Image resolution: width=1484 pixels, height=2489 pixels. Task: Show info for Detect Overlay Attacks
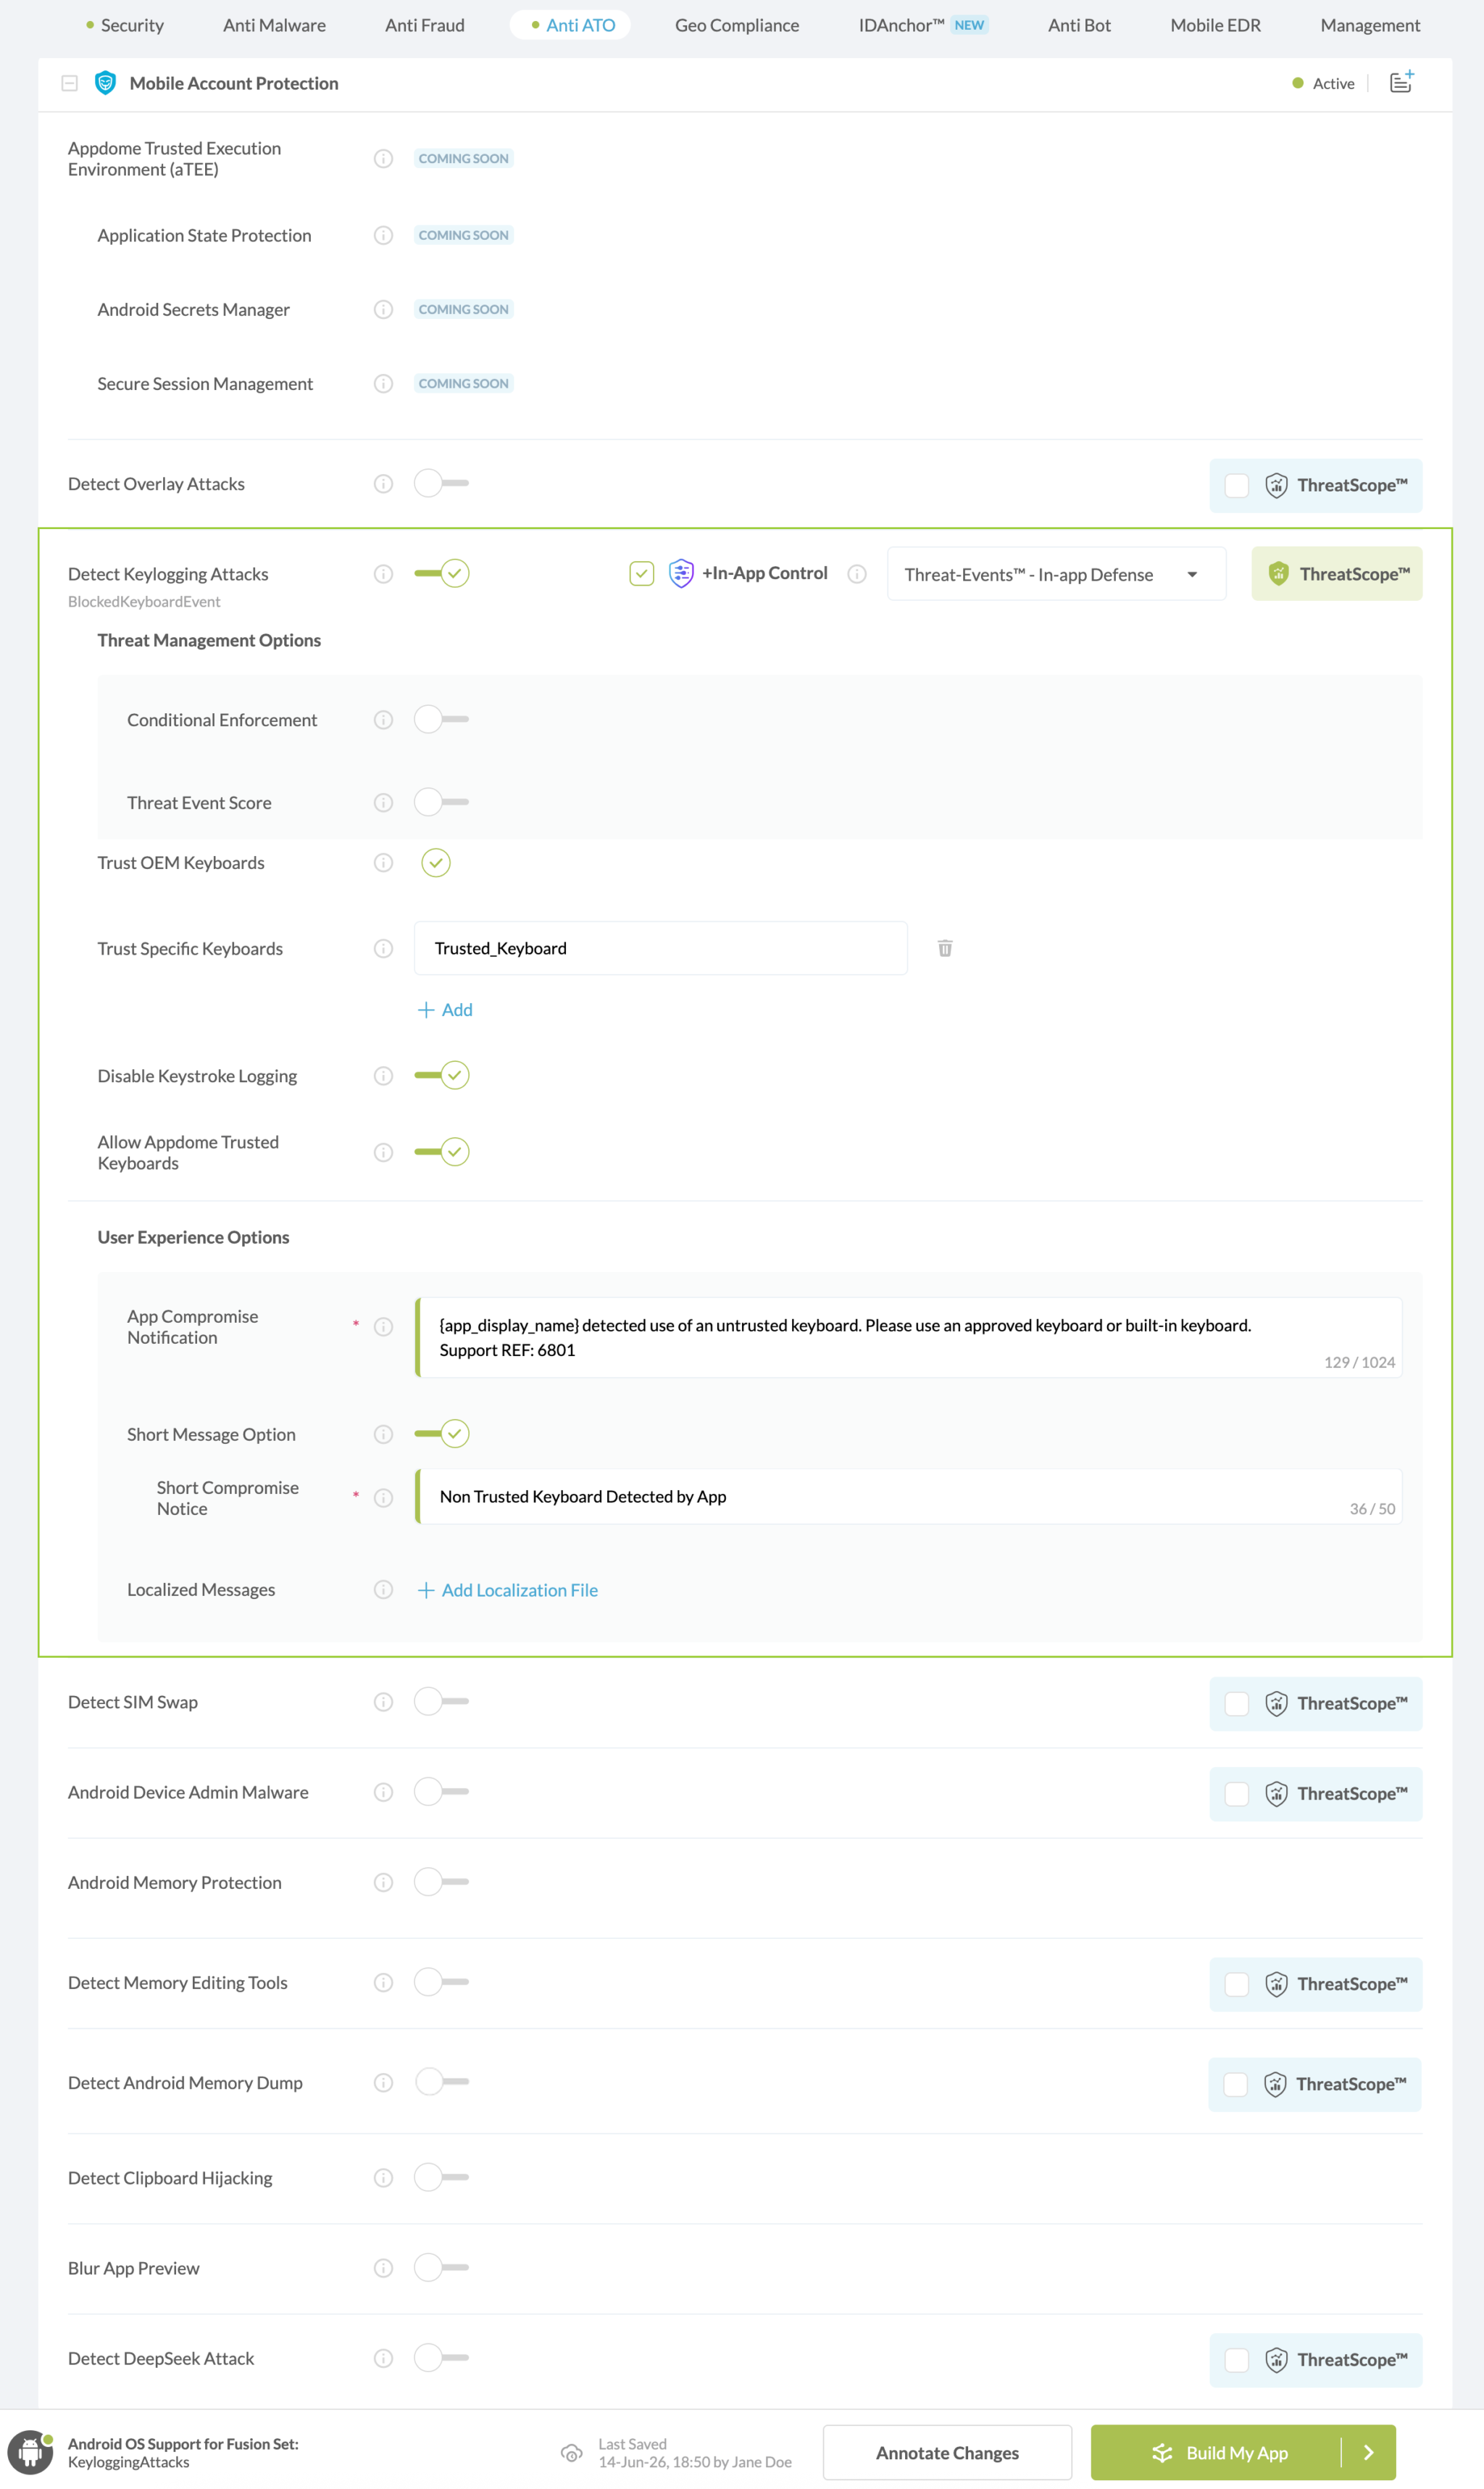(x=383, y=483)
